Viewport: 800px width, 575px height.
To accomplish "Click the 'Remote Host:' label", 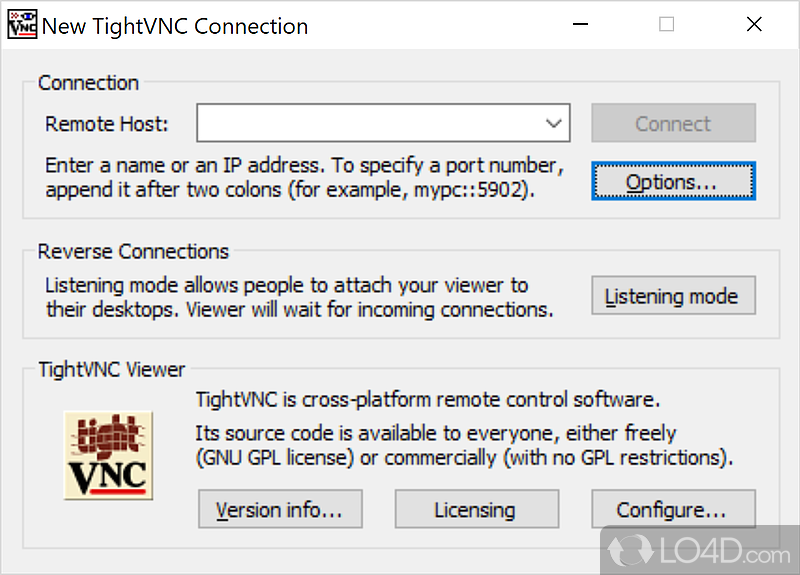I will click(x=107, y=125).
